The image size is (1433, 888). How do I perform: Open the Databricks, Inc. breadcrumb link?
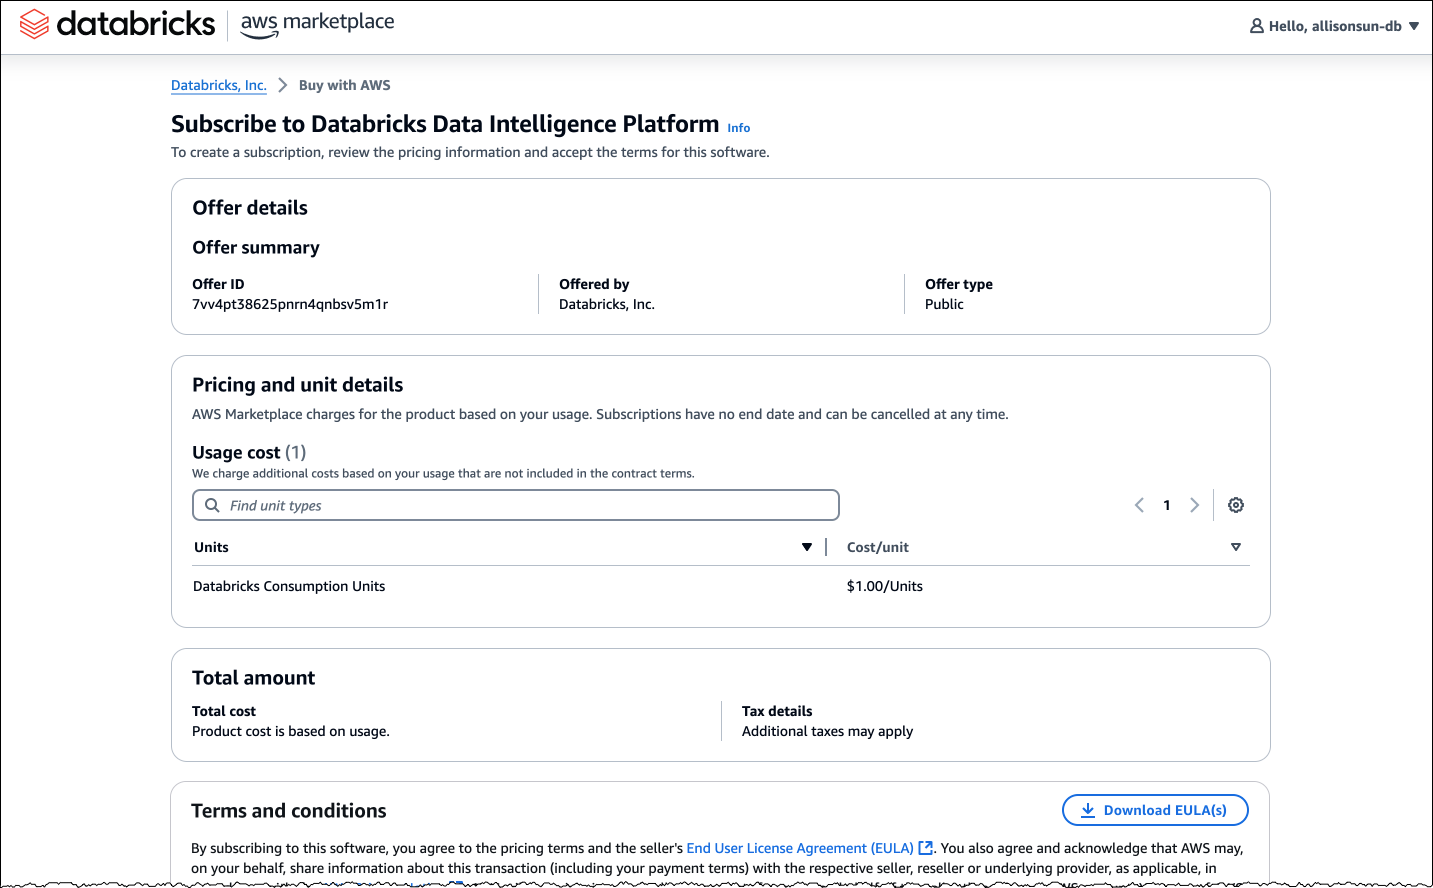click(219, 85)
